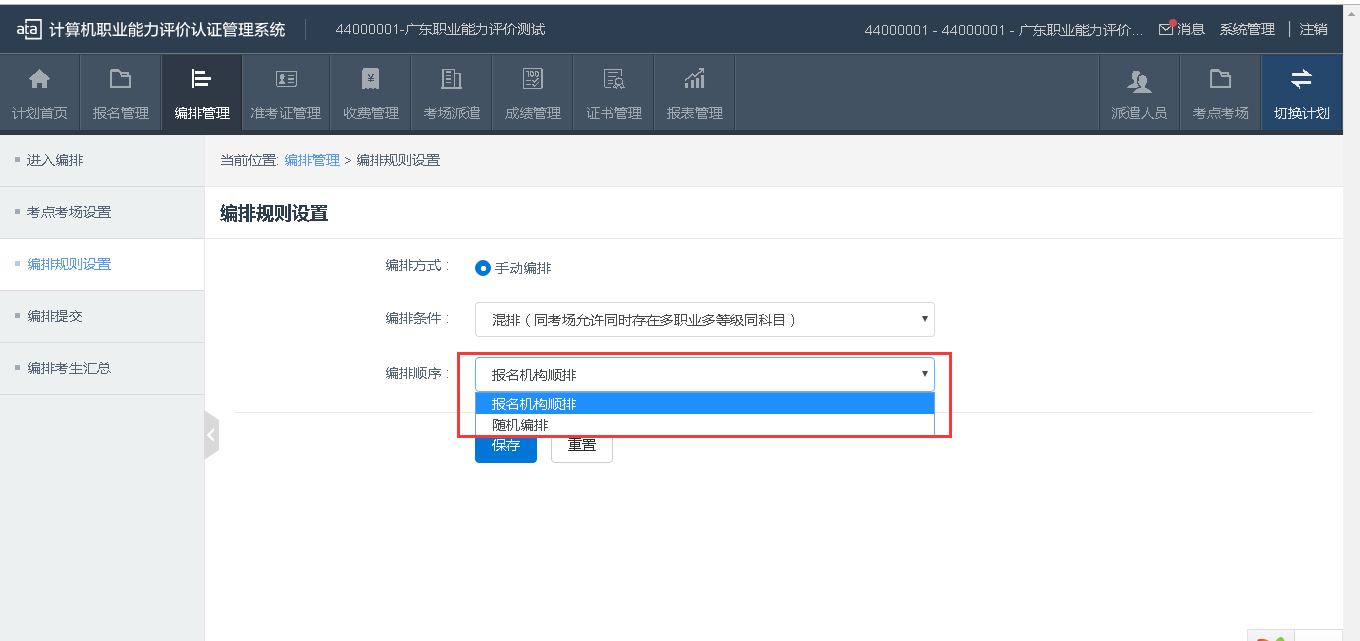Open 系统管理 in top bar

(1247, 29)
